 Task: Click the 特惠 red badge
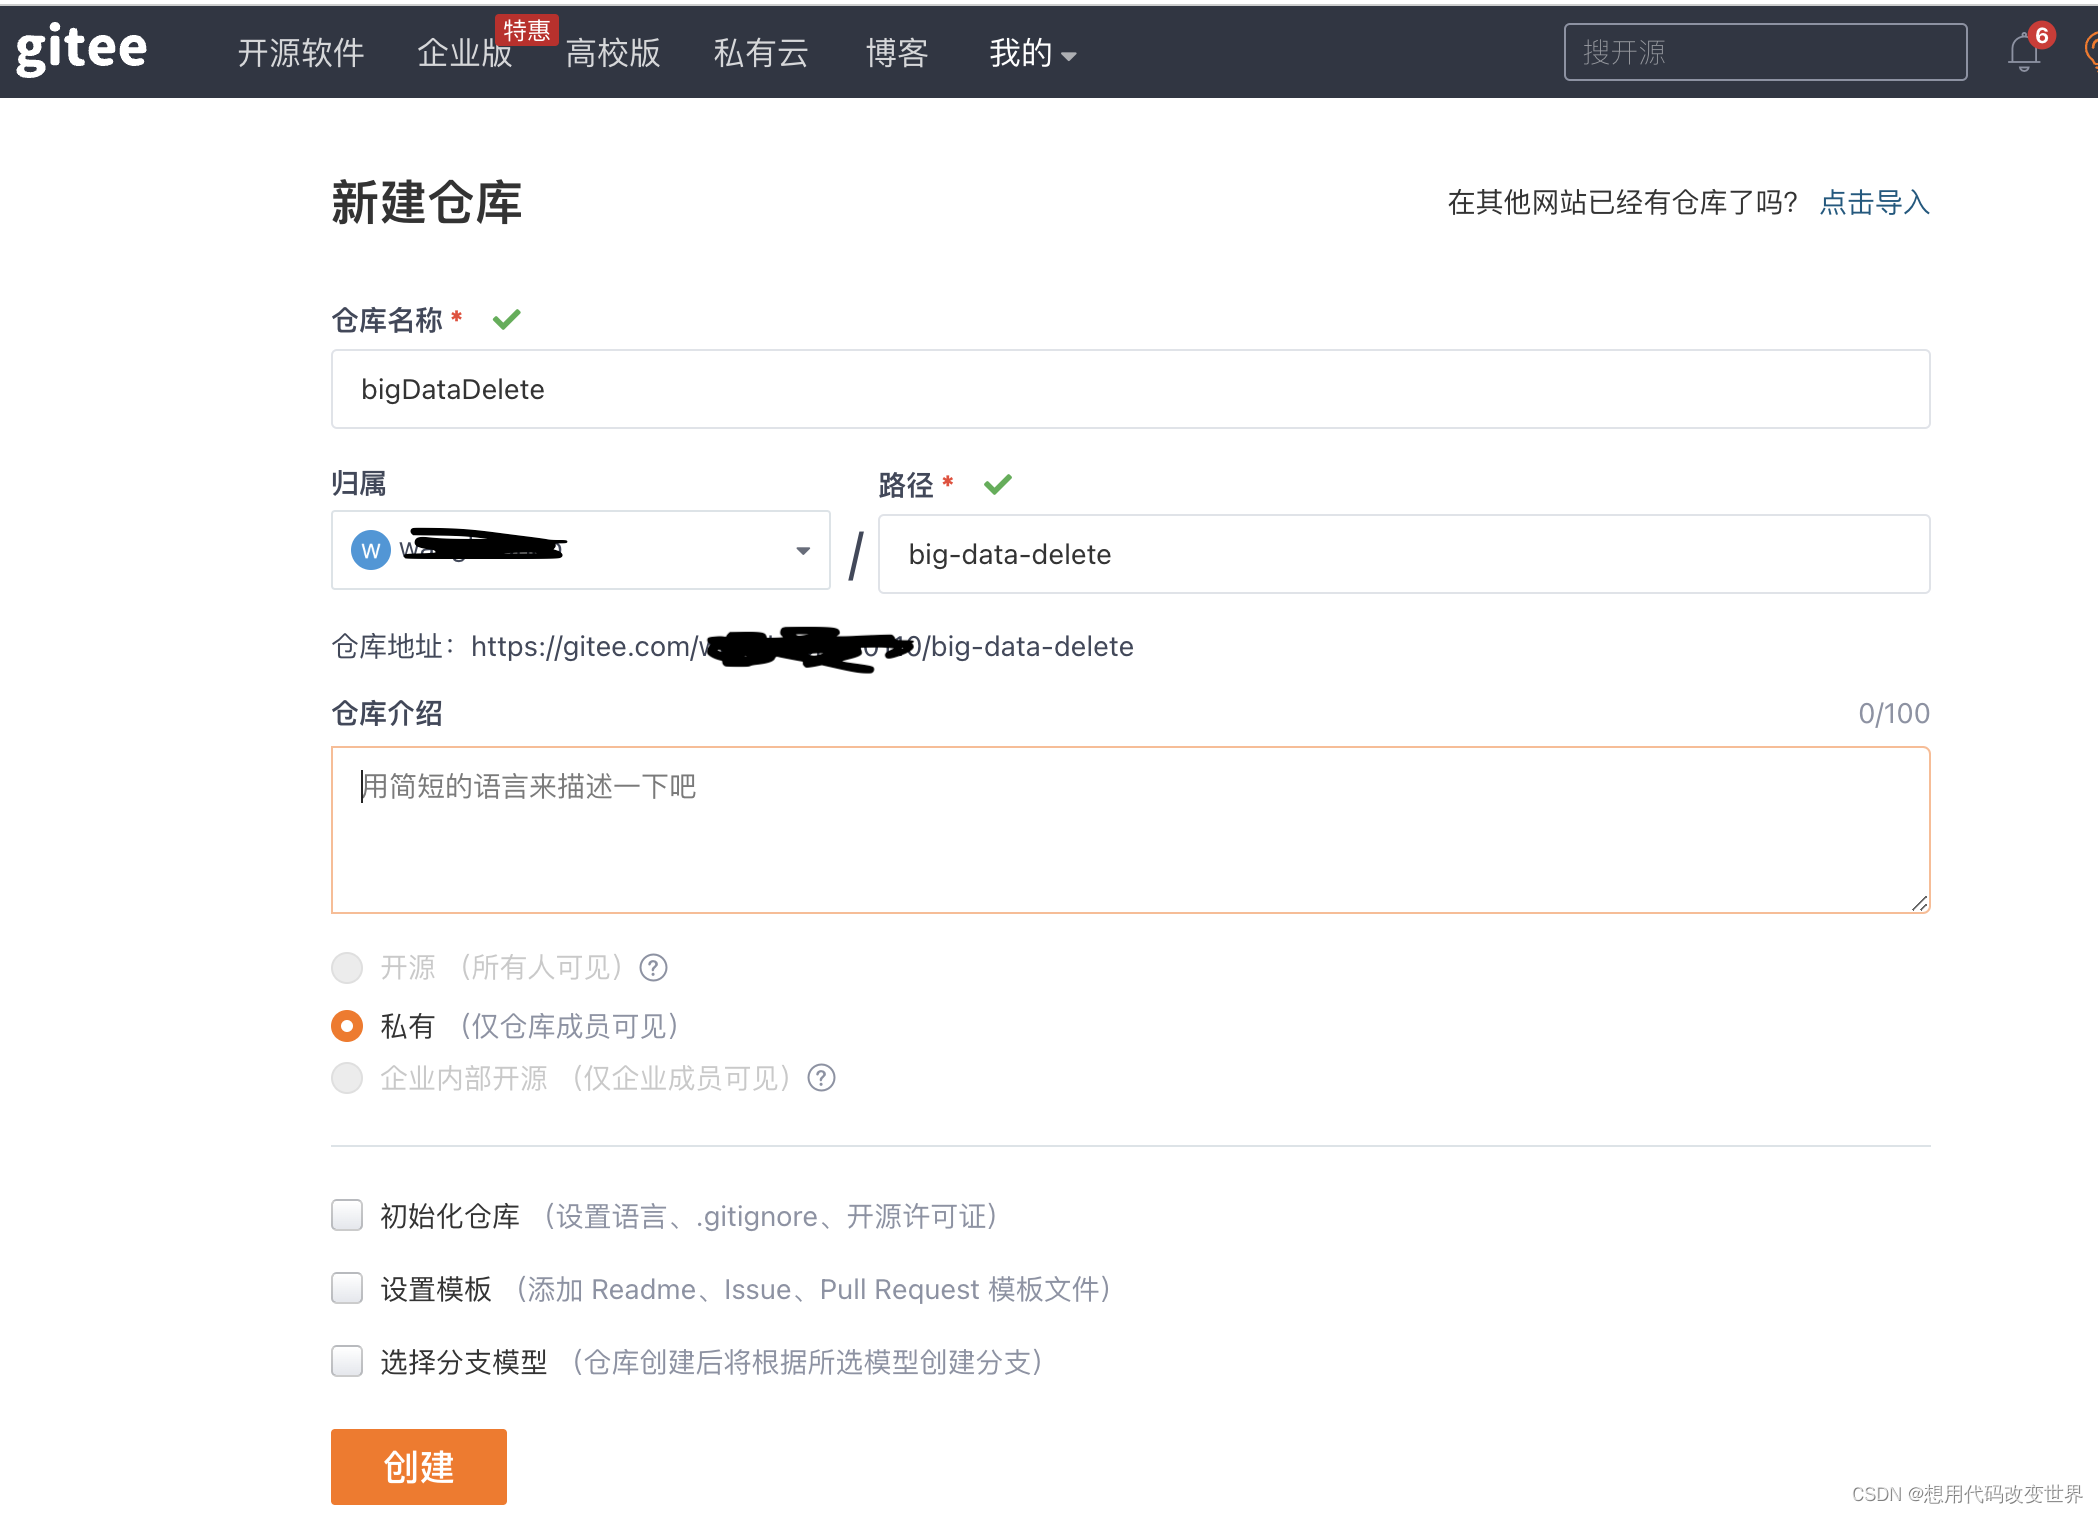pyautogui.click(x=526, y=30)
